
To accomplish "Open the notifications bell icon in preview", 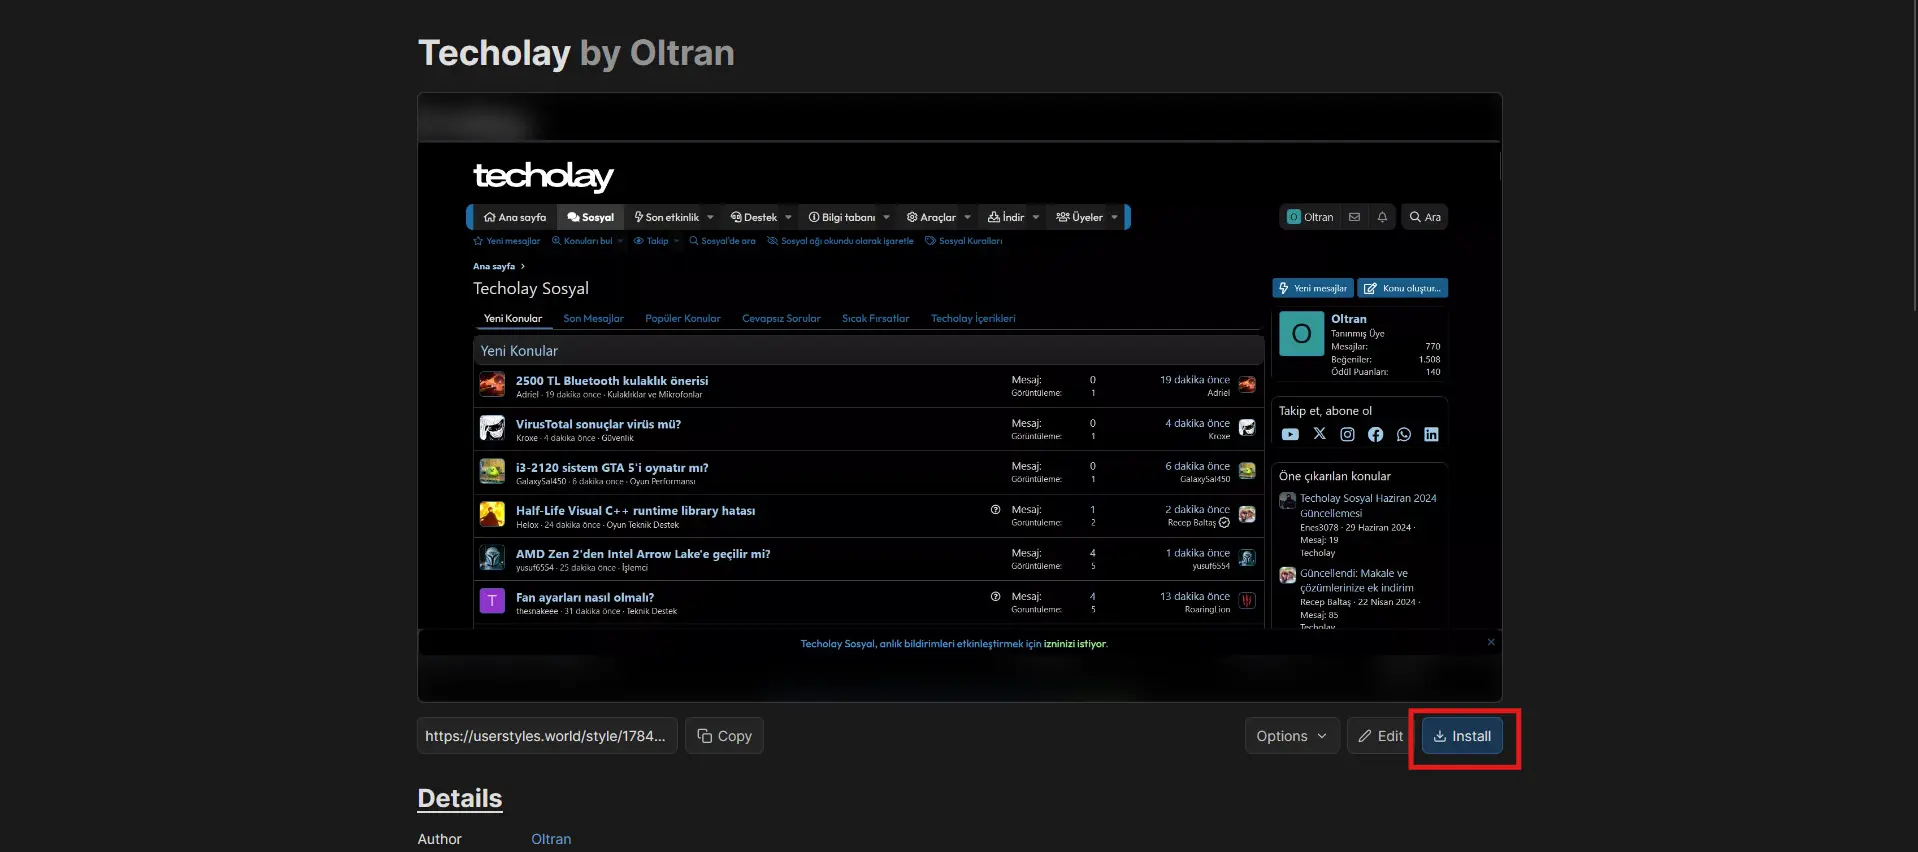I will coord(1382,217).
